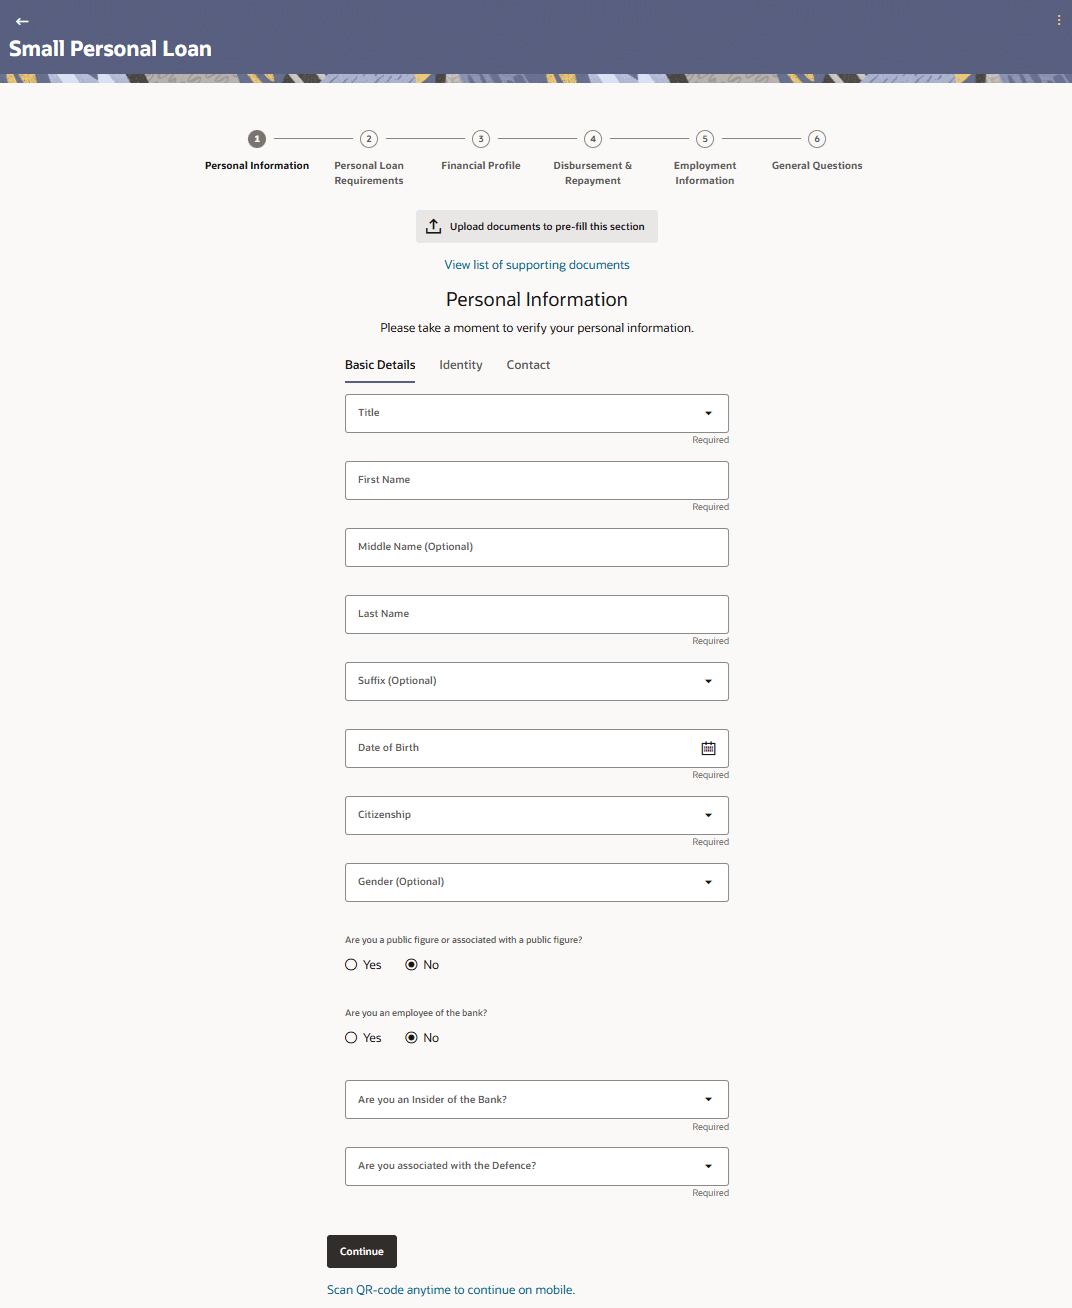The height and width of the screenshot is (1308, 1072).
Task: Select step 6 General Questions circle
Action: [x=817, y=139]
